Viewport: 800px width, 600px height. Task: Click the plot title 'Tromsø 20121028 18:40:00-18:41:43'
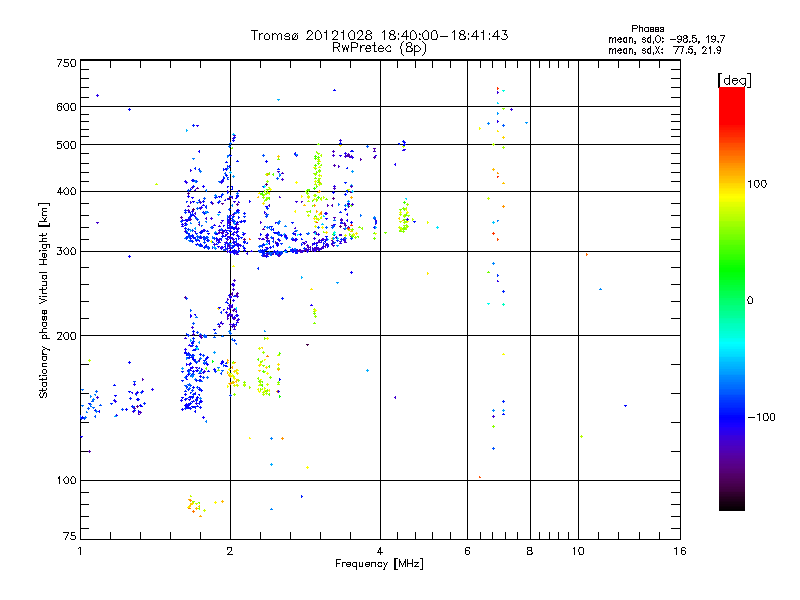click(x=379, y=35)
